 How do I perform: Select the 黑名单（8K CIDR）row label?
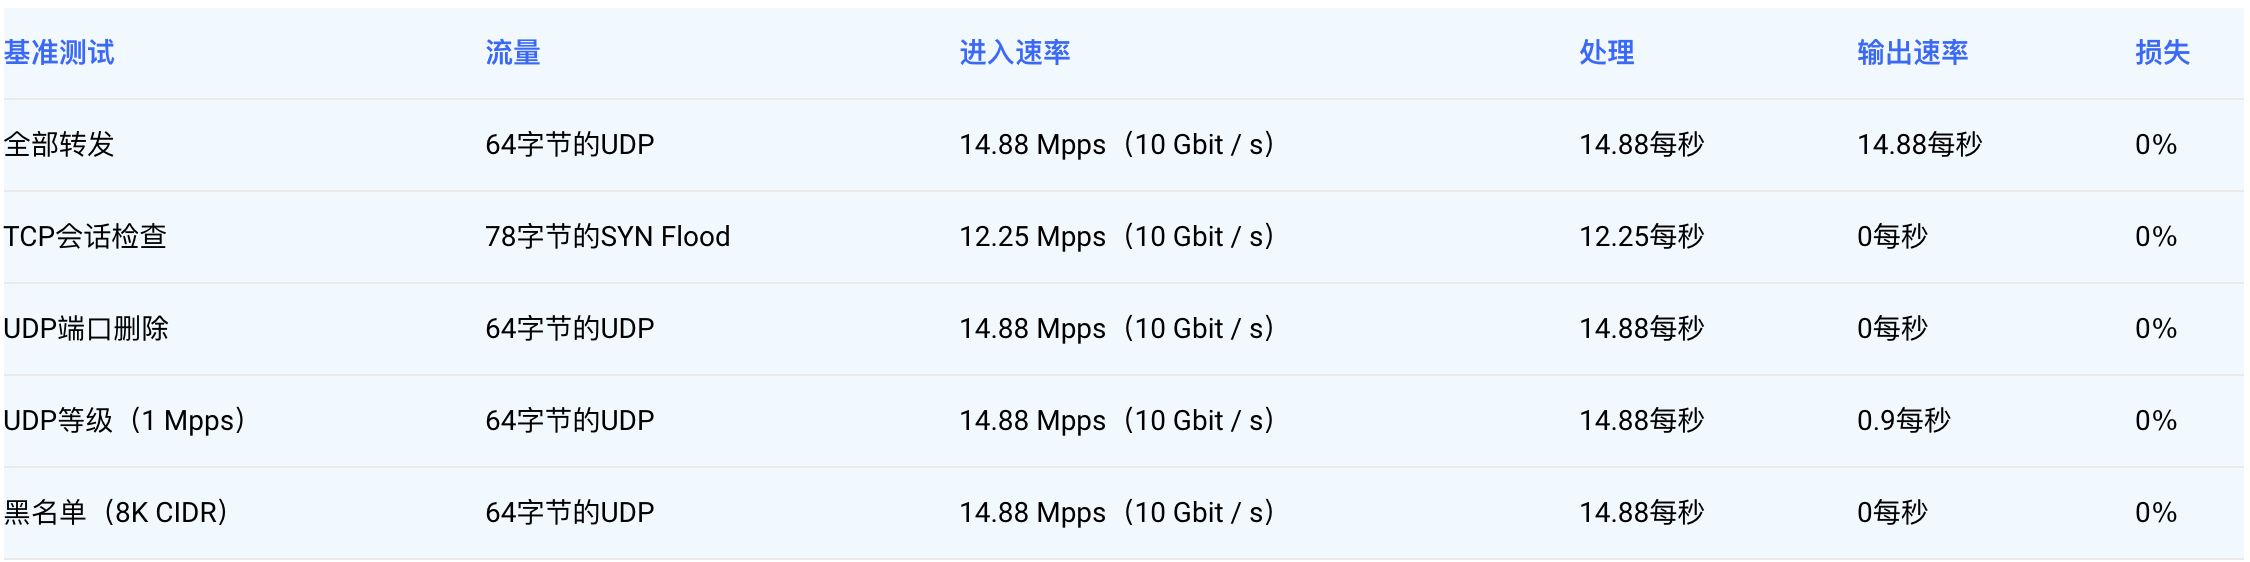tap(116, 512)
